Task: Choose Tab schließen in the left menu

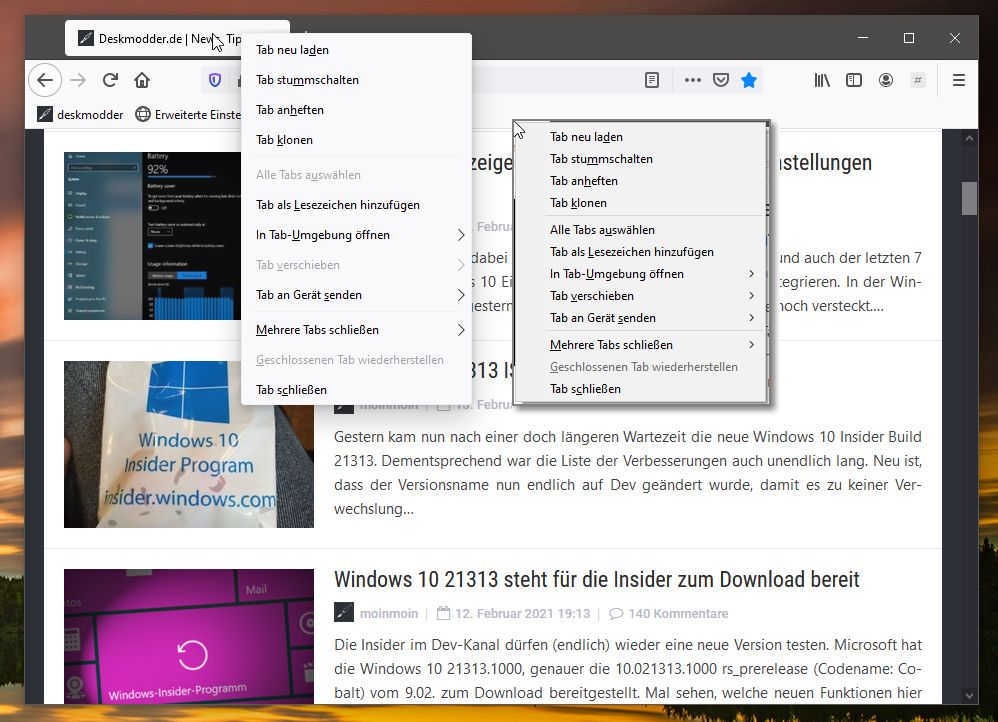Action: point(356,390)
